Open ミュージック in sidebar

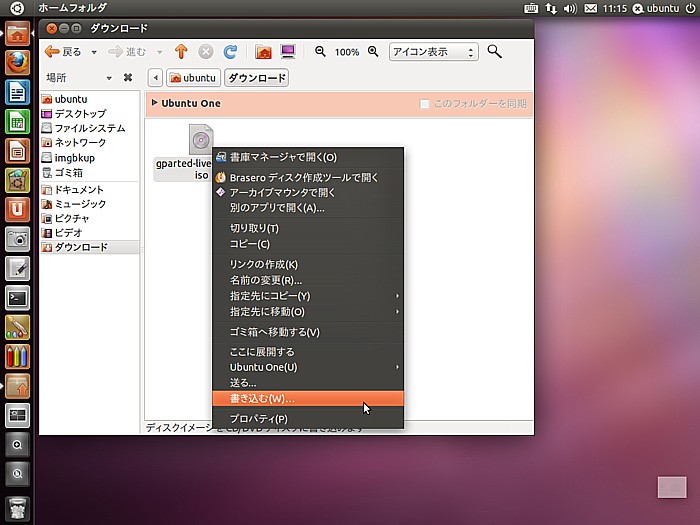(90, 204)
